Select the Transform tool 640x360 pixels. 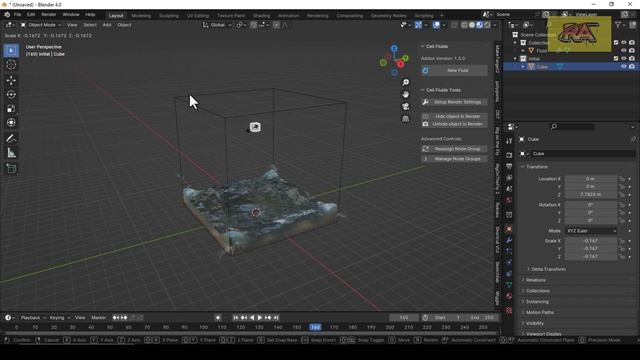pyautogui.click(x=11, y=122)
